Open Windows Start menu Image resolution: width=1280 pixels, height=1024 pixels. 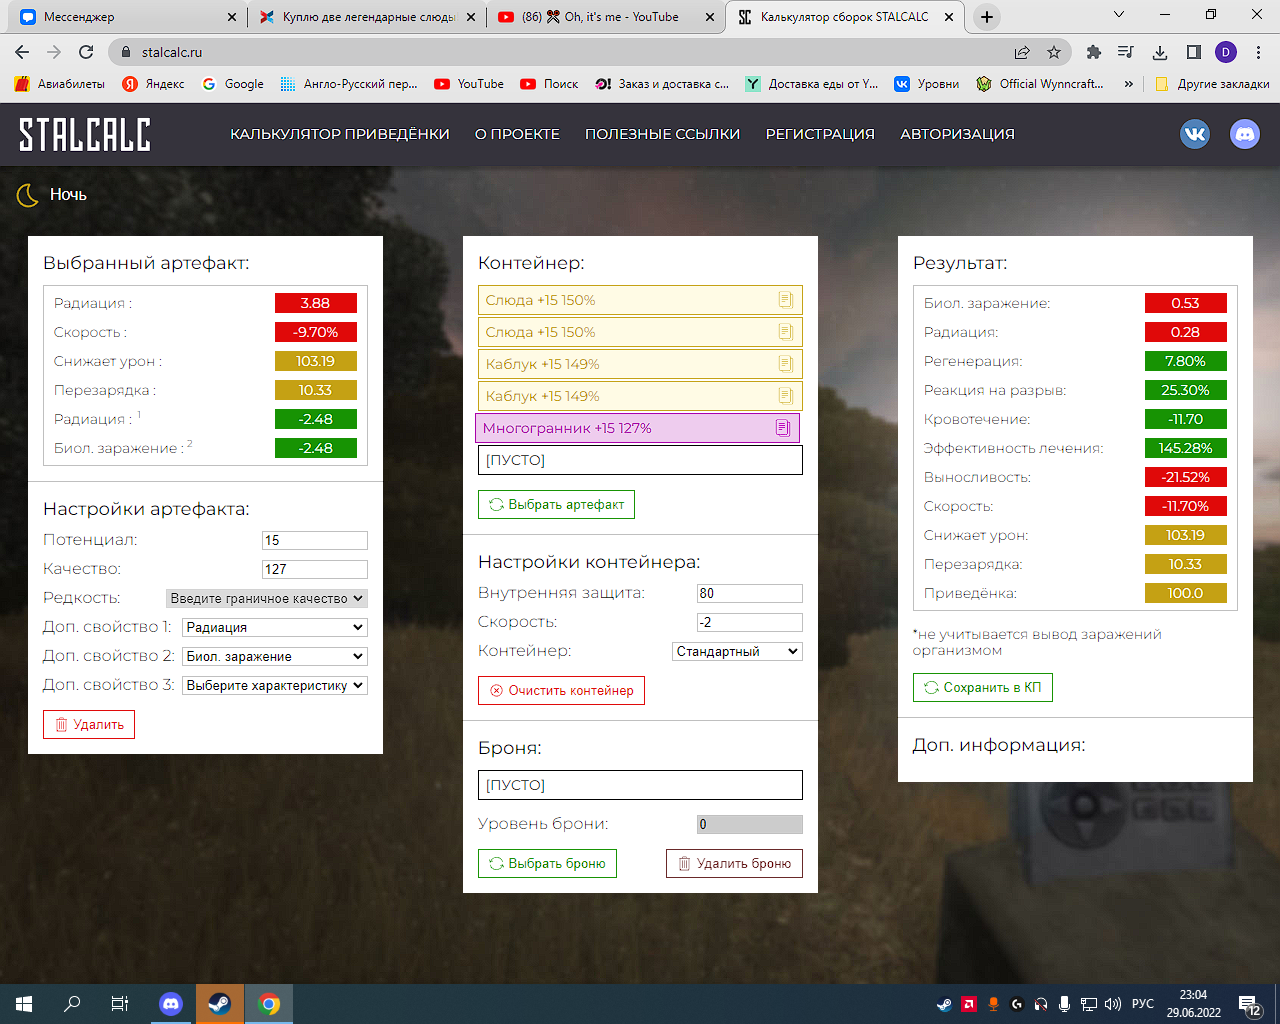[24, 1004]
